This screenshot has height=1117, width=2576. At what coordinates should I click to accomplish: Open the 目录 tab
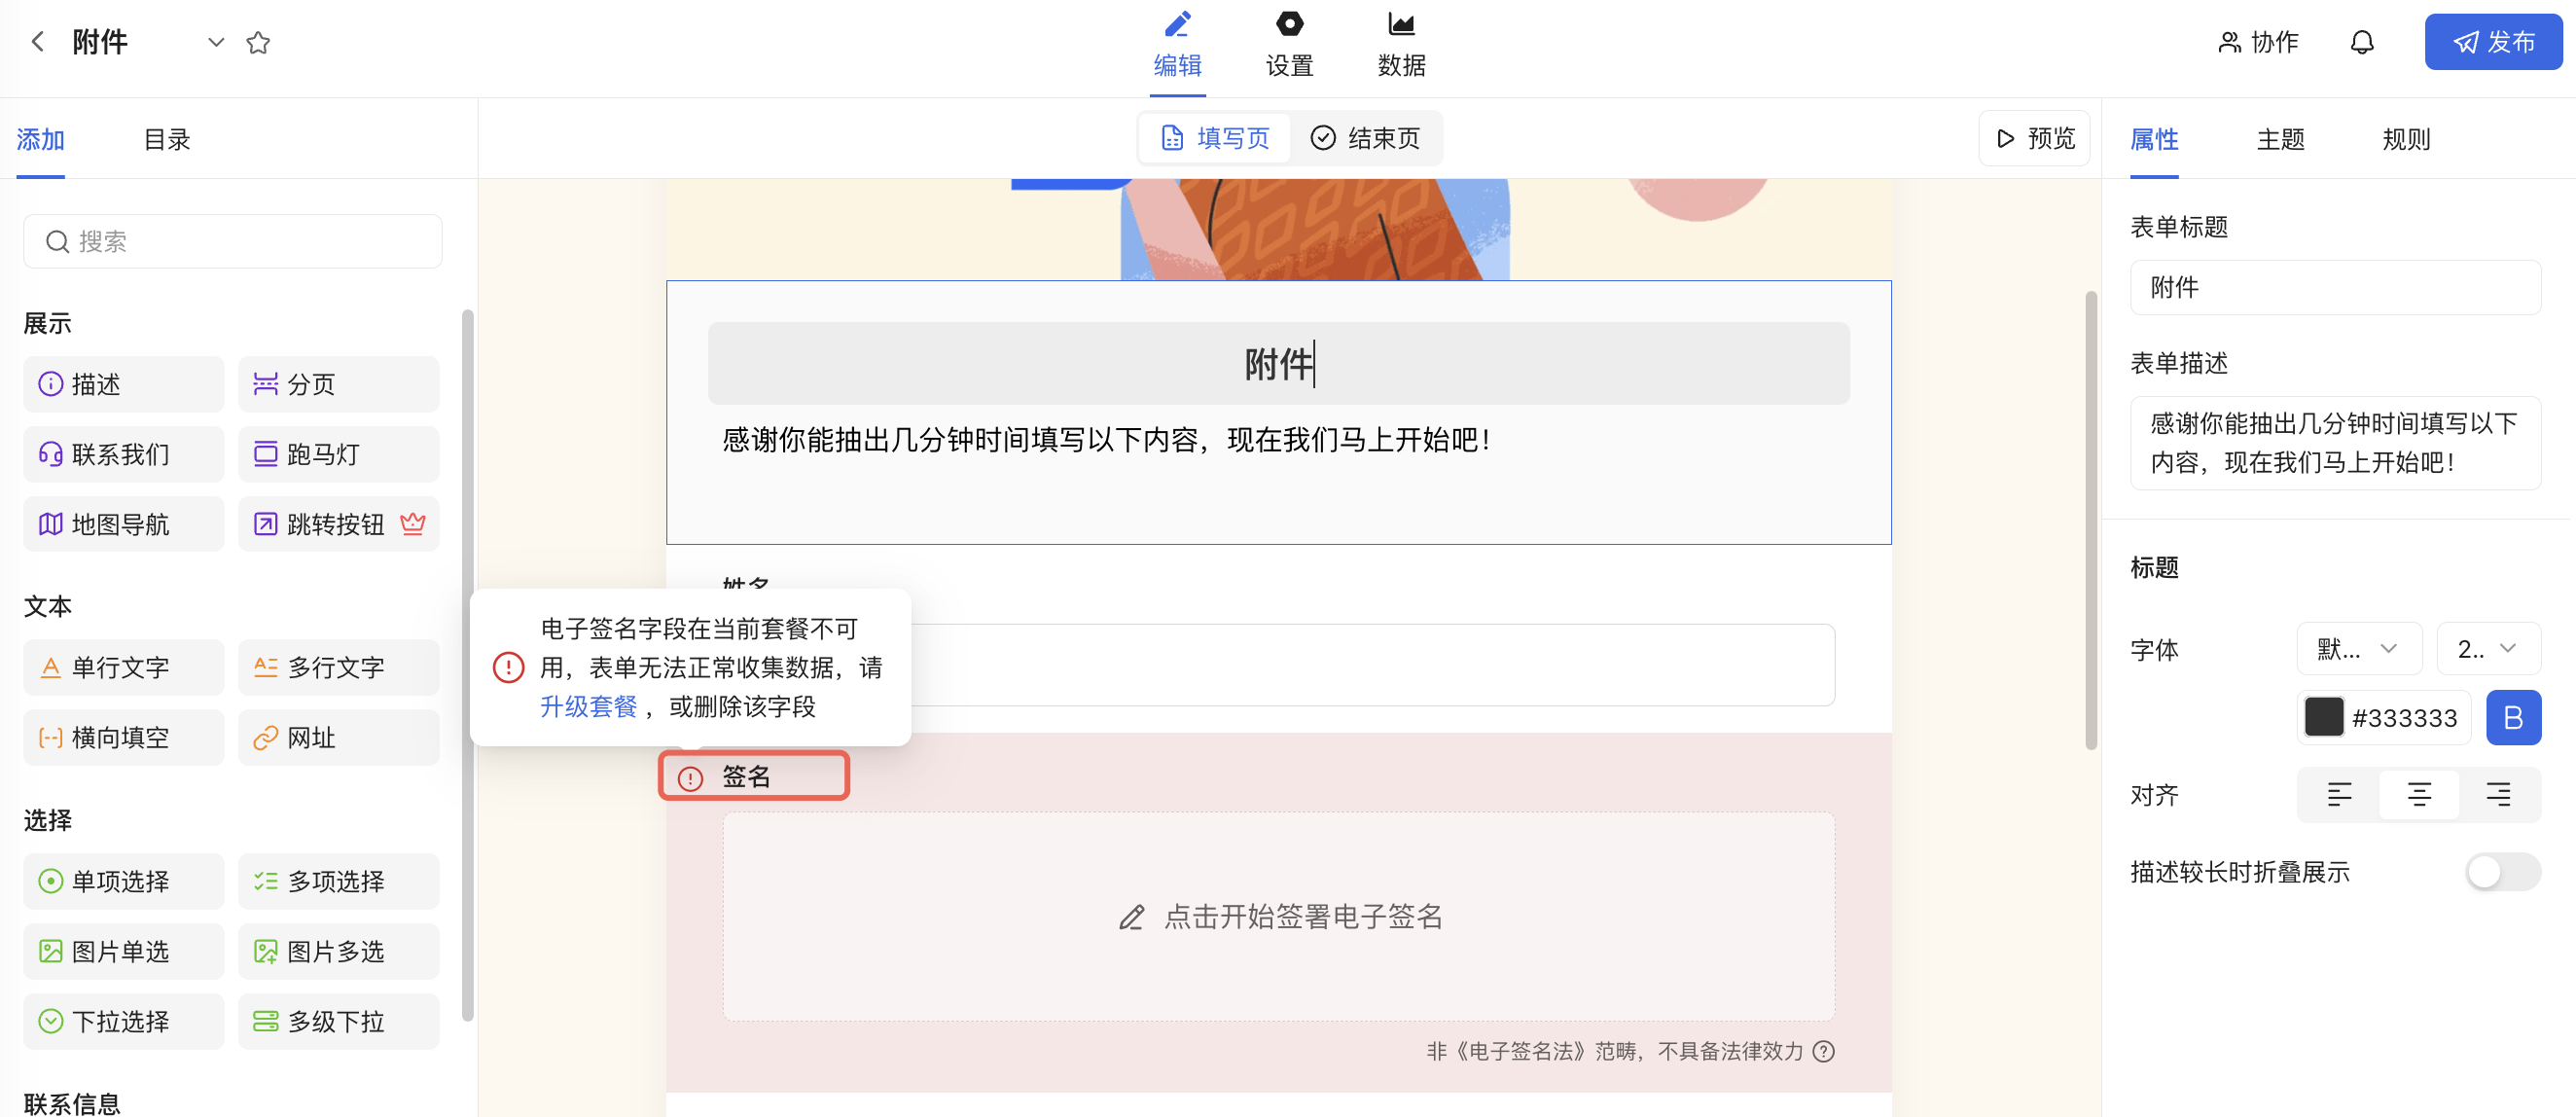[167, 139]
